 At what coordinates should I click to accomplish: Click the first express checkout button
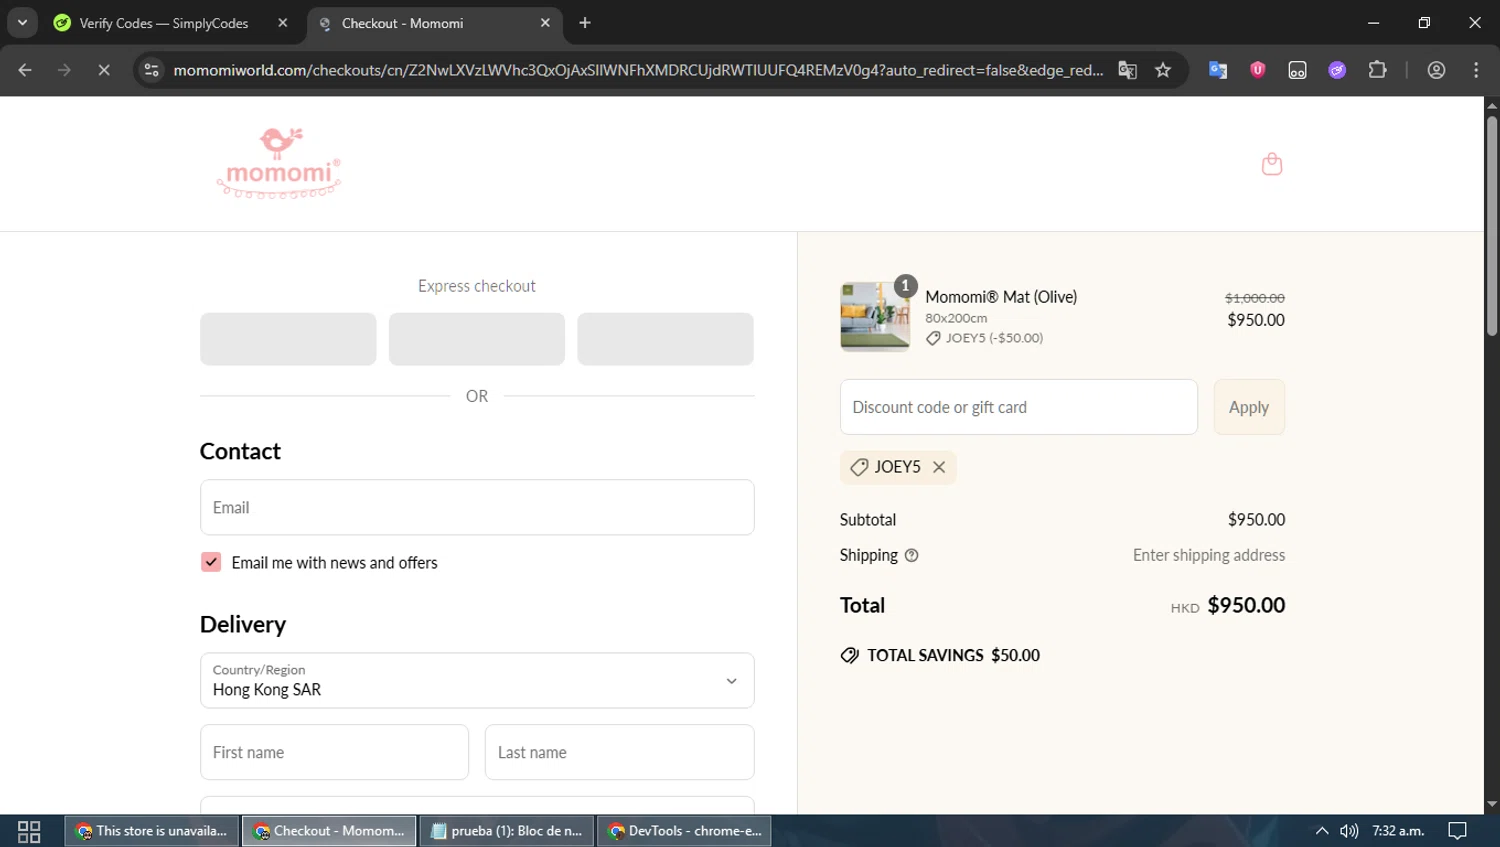[288, 339]
